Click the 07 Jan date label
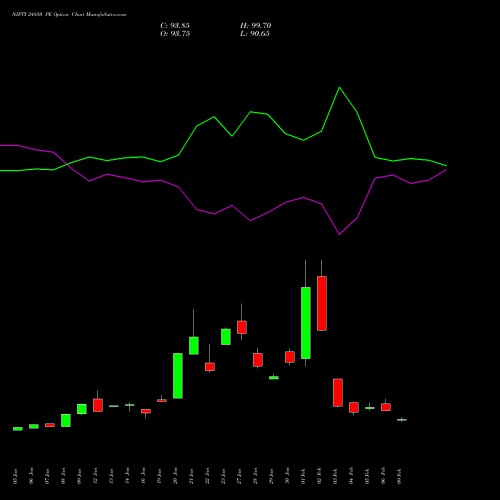This screenshot has height=500, width=500. point(48,476)
